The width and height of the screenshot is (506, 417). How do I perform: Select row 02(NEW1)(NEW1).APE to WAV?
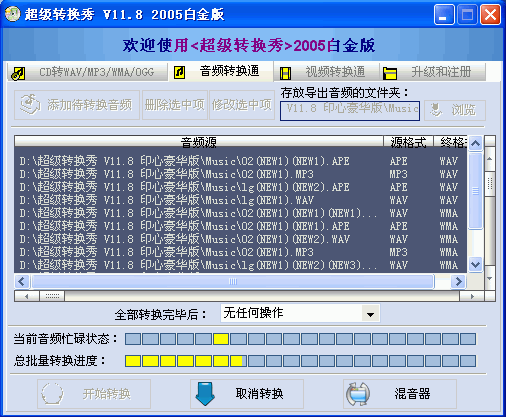[x=241, y=161]
